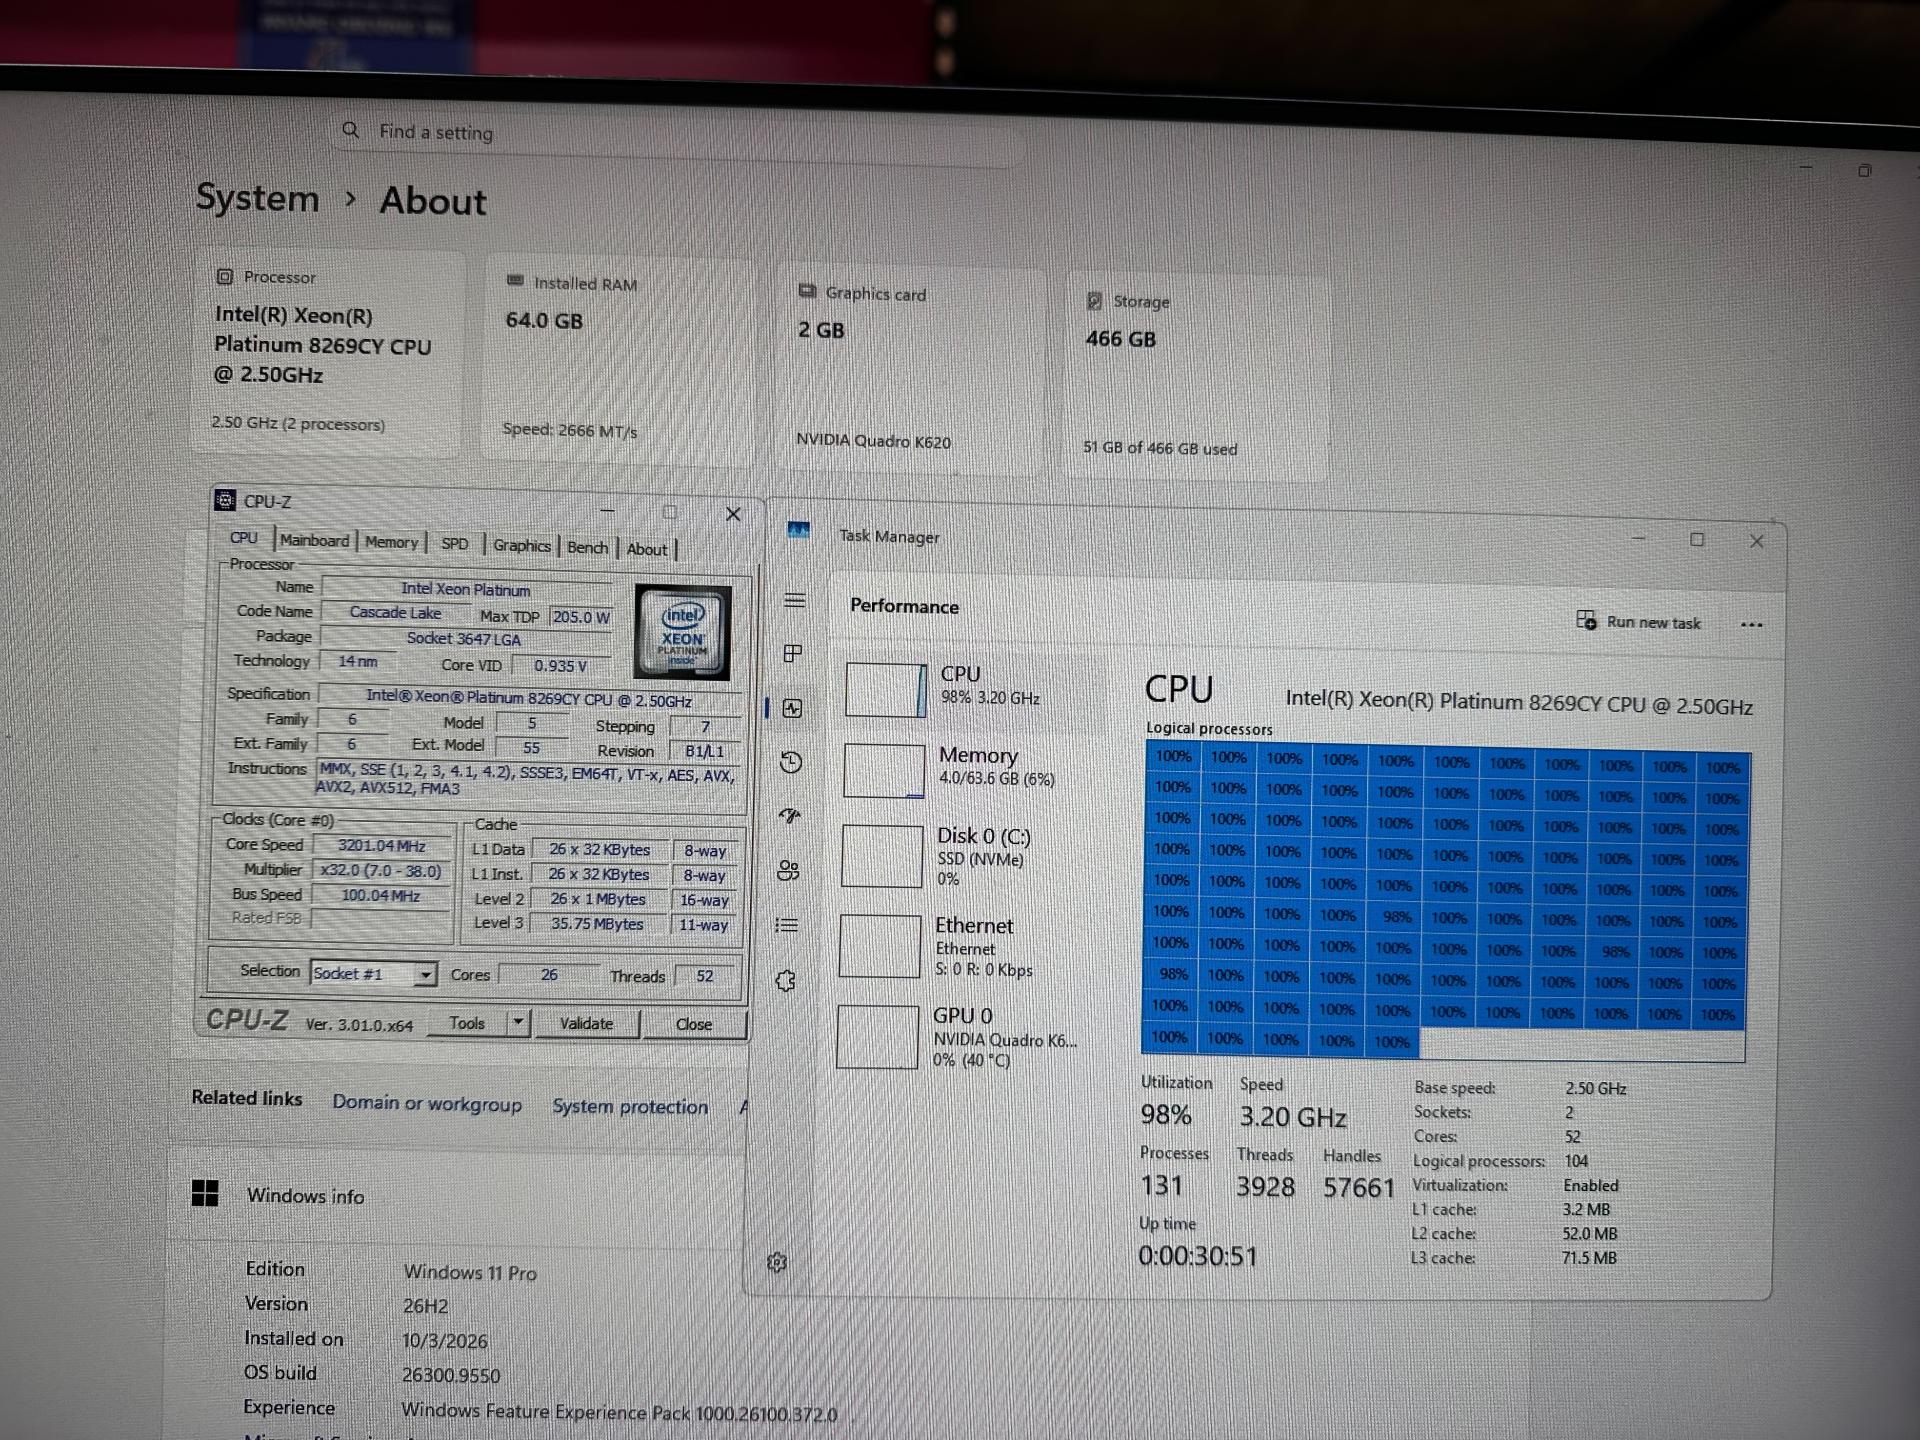Open Task Manager hamburger navigation menu
This screenshot has height=1440, width=1920.
[x=795, y=600]
